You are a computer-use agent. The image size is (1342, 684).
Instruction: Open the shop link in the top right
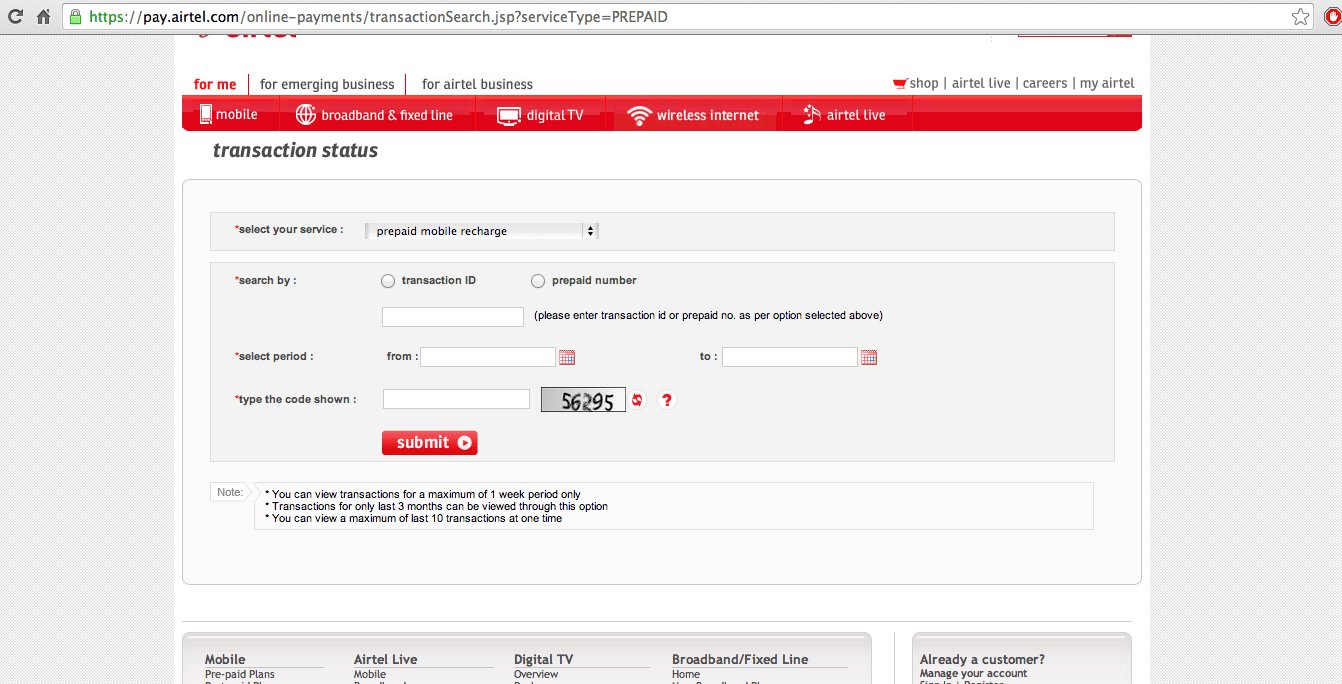[916, 83]
